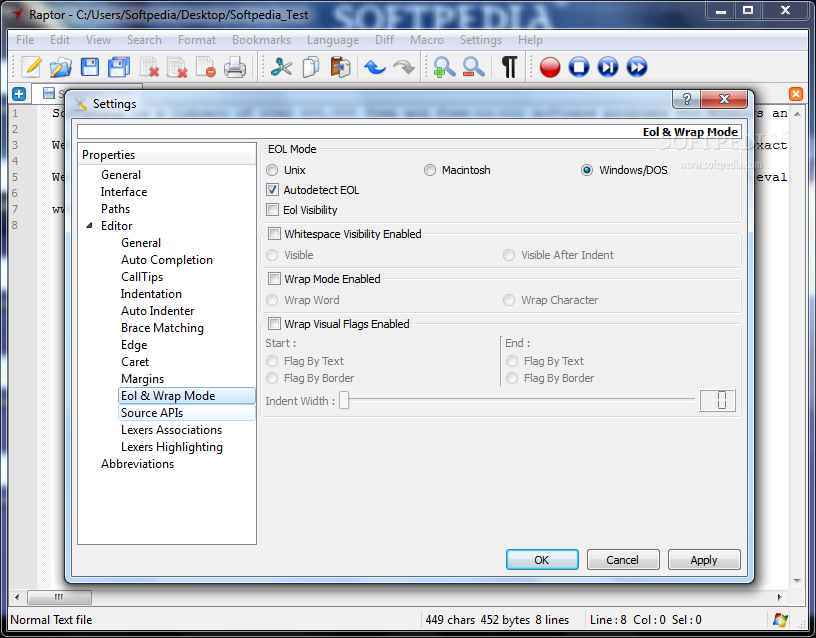
Task: Select Indentation settings
Action: [151, 294]
